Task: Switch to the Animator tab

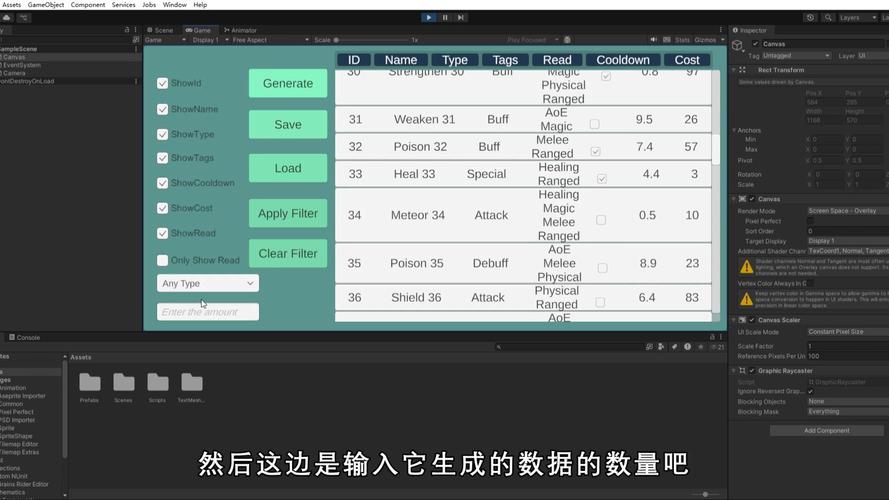Action: pos(240,30)
